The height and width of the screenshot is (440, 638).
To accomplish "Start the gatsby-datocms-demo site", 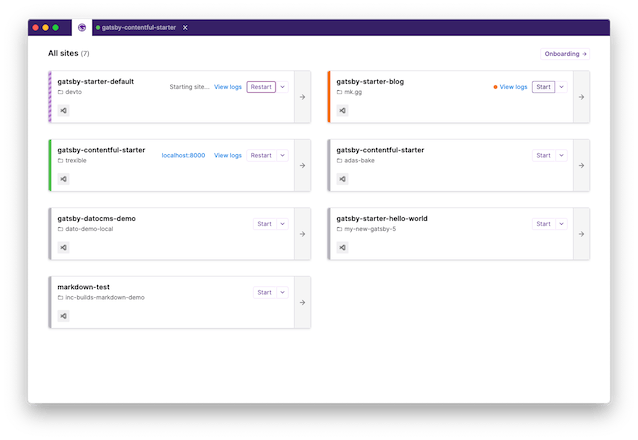I will coord(264,223).
